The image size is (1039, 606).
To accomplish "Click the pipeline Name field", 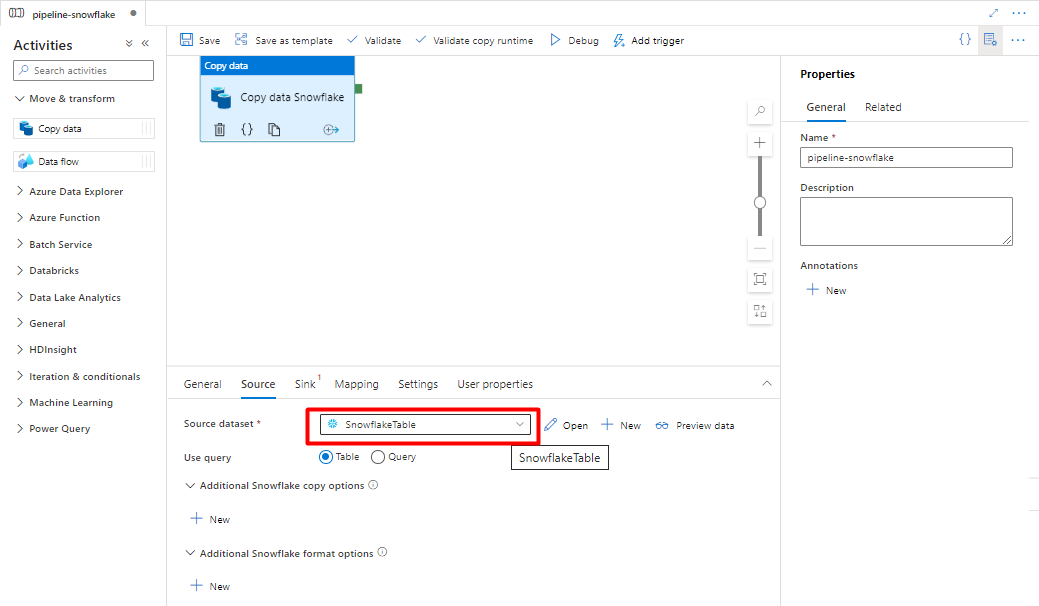I will point(906,158).
